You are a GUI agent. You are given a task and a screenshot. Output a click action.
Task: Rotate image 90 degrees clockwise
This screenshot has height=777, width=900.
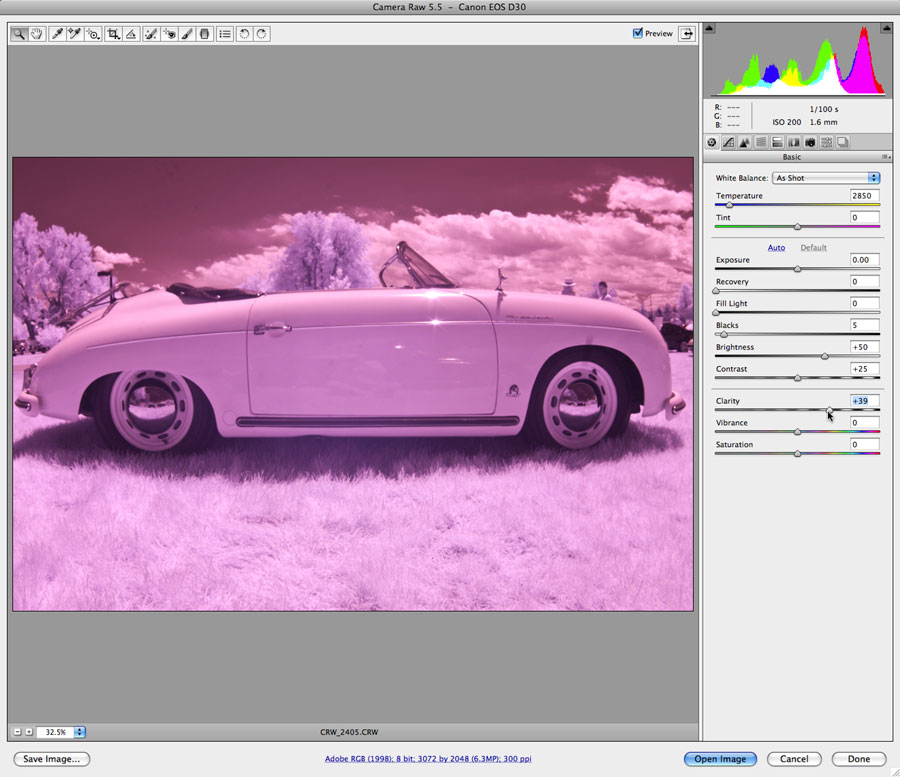tap(261, 34)
